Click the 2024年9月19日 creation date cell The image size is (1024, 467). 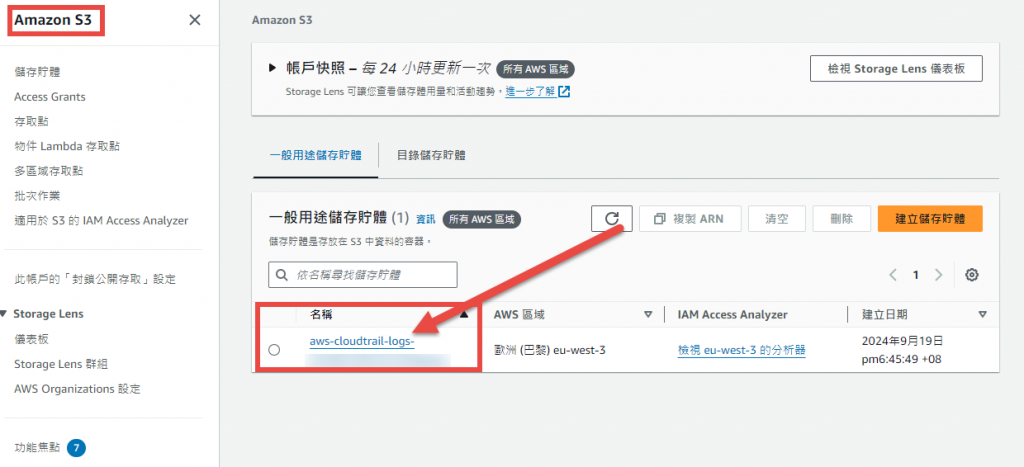point(902,350)
